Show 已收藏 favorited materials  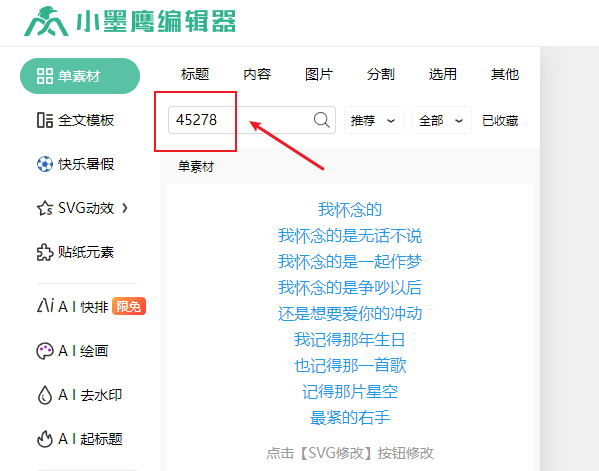tap(500, 121)
